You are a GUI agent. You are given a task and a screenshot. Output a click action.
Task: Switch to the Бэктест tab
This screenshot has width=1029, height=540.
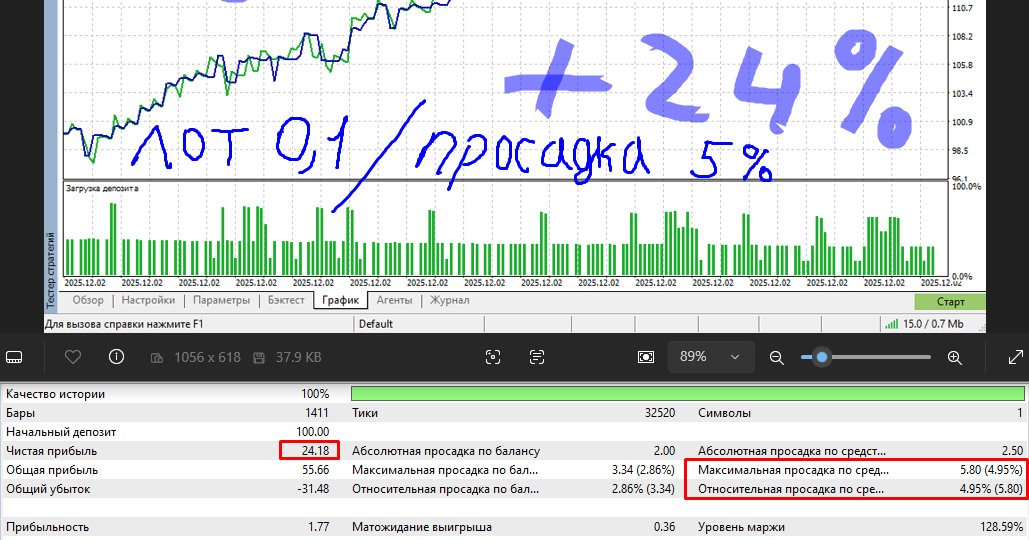[x=286, y=300]
